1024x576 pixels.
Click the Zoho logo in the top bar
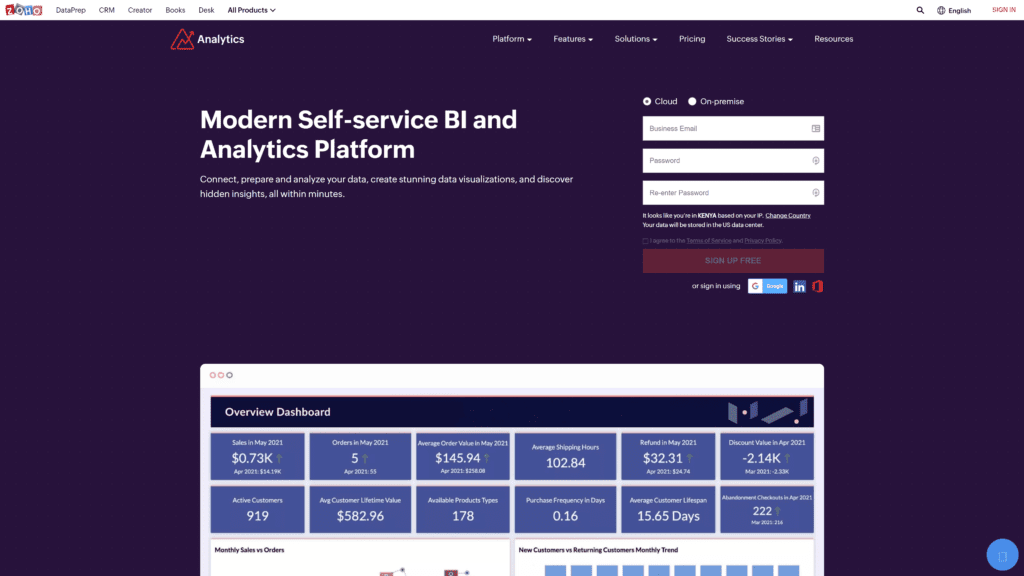(24, 10)
